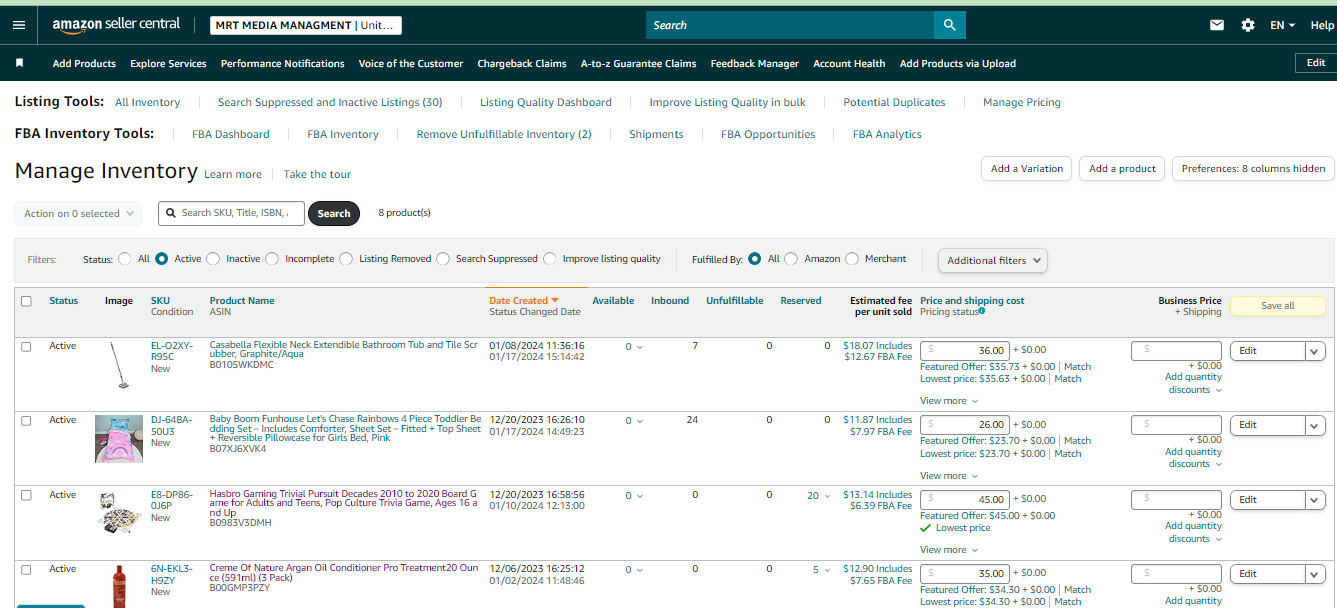Go to FBA Dashboard tool
Image resolution: width=1337 pixels, height=608 pixels.
pyautogui.click(x=231, y=134)
